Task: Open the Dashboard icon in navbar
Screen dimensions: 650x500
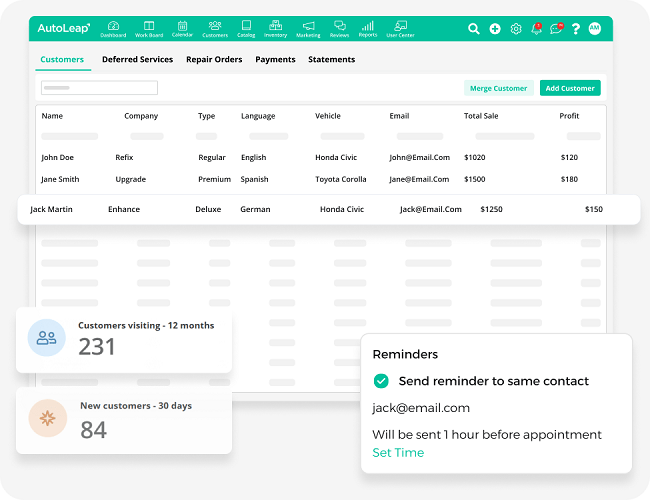Action: [x=113, y=27]
